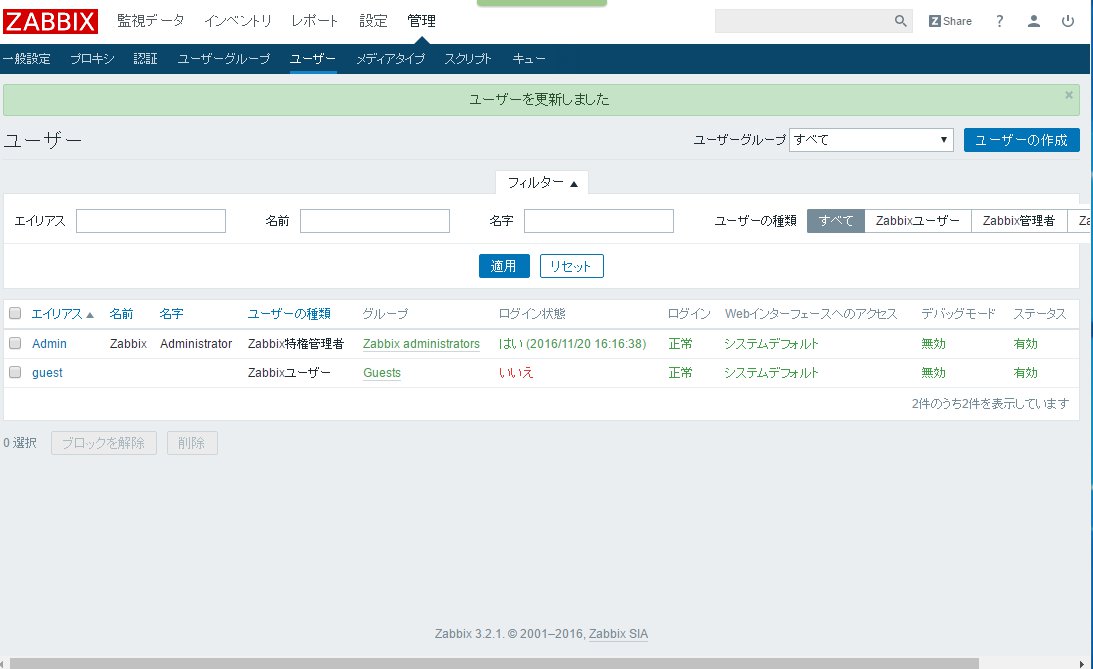Toggle guest's 有効 status link
The width and height of the screenshot is (1093, 669).
[1025, 373]
